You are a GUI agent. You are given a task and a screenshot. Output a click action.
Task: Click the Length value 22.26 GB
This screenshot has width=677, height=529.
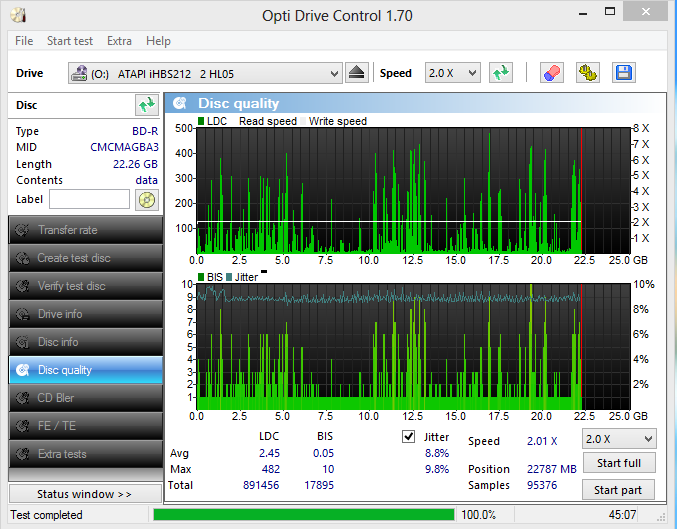(x=135, y=164)
